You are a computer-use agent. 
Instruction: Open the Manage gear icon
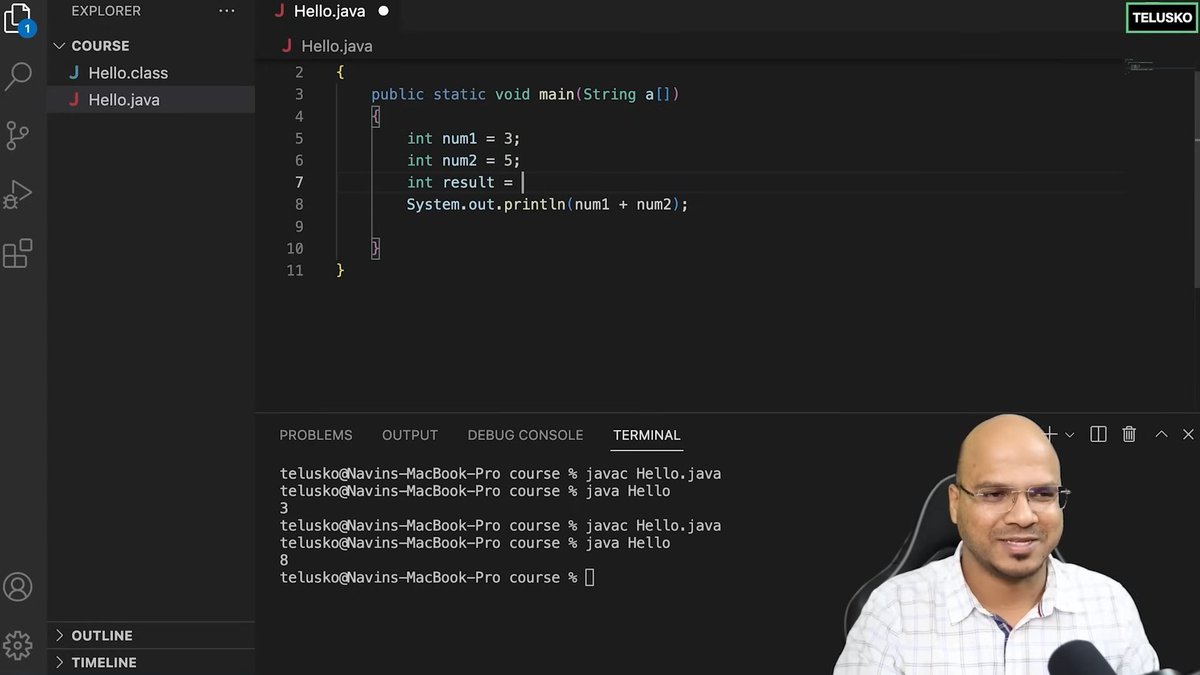coord(18,644)
